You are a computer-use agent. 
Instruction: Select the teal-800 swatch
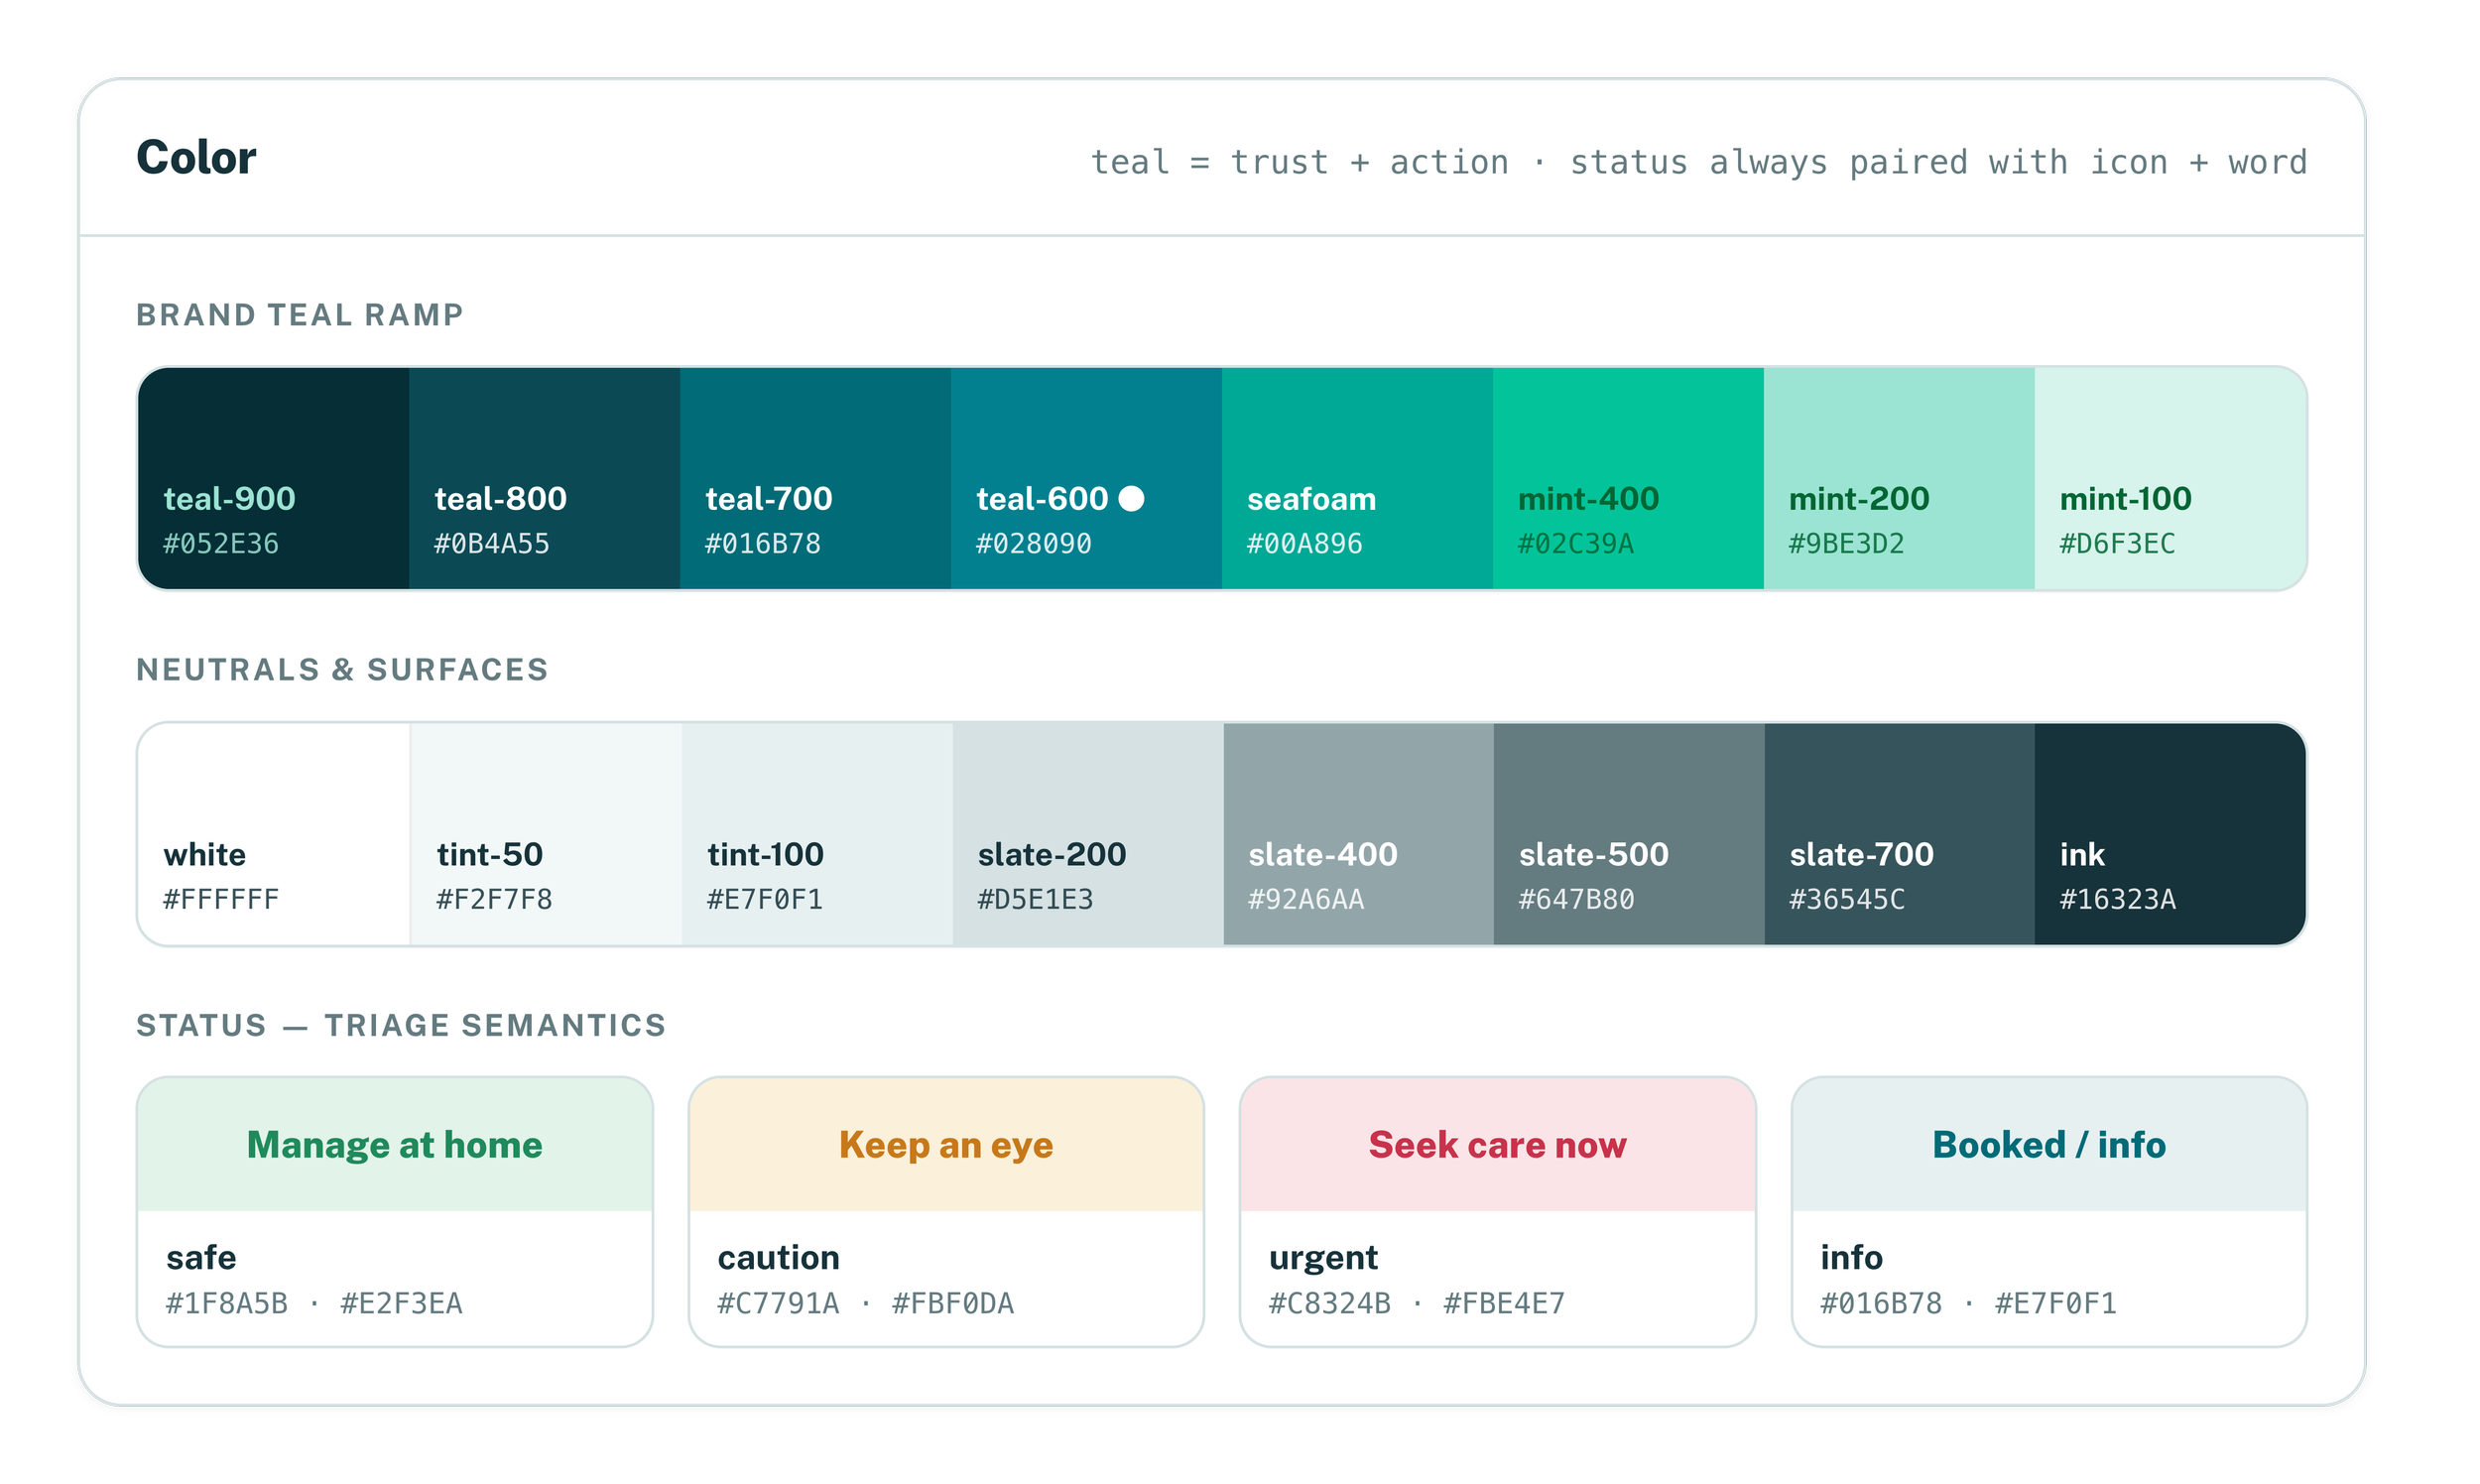544,478
